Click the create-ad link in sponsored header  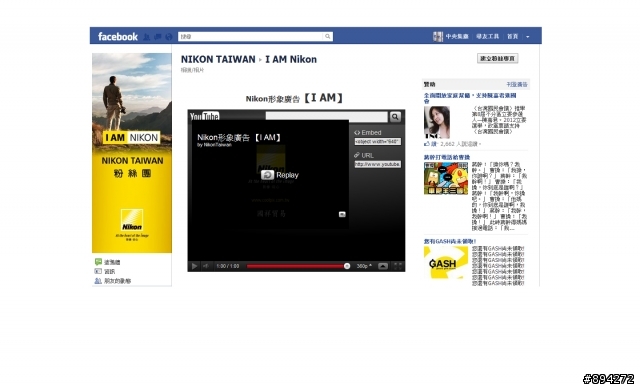(x=517, y=85)
